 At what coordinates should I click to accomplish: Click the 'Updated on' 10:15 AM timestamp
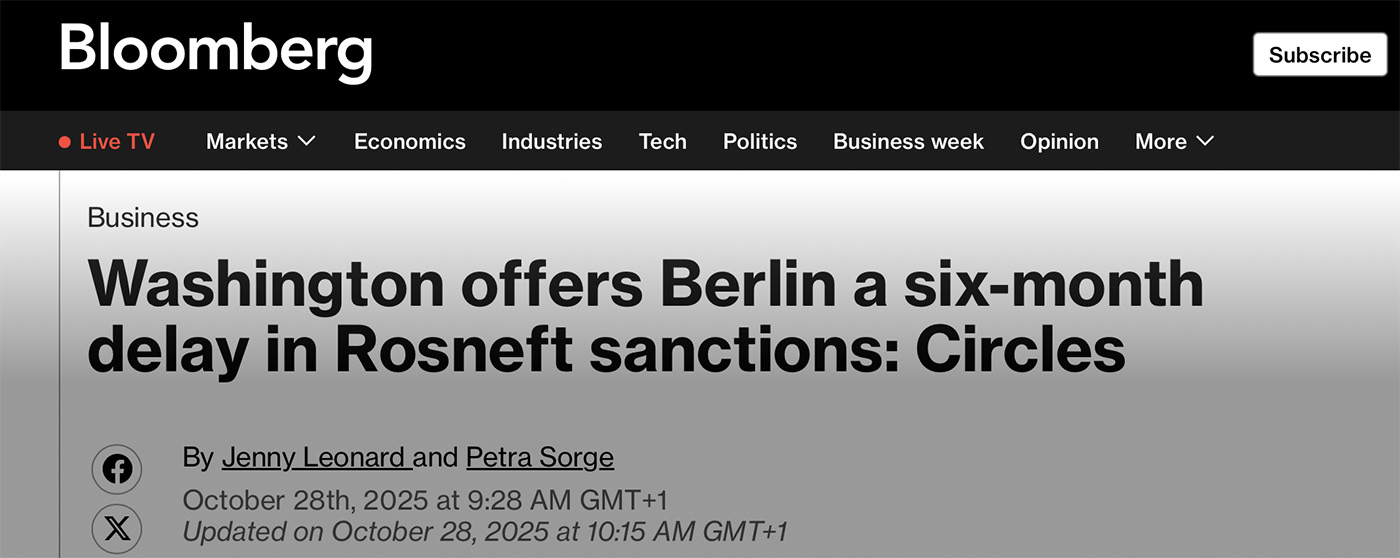click(x=485, y=531)
